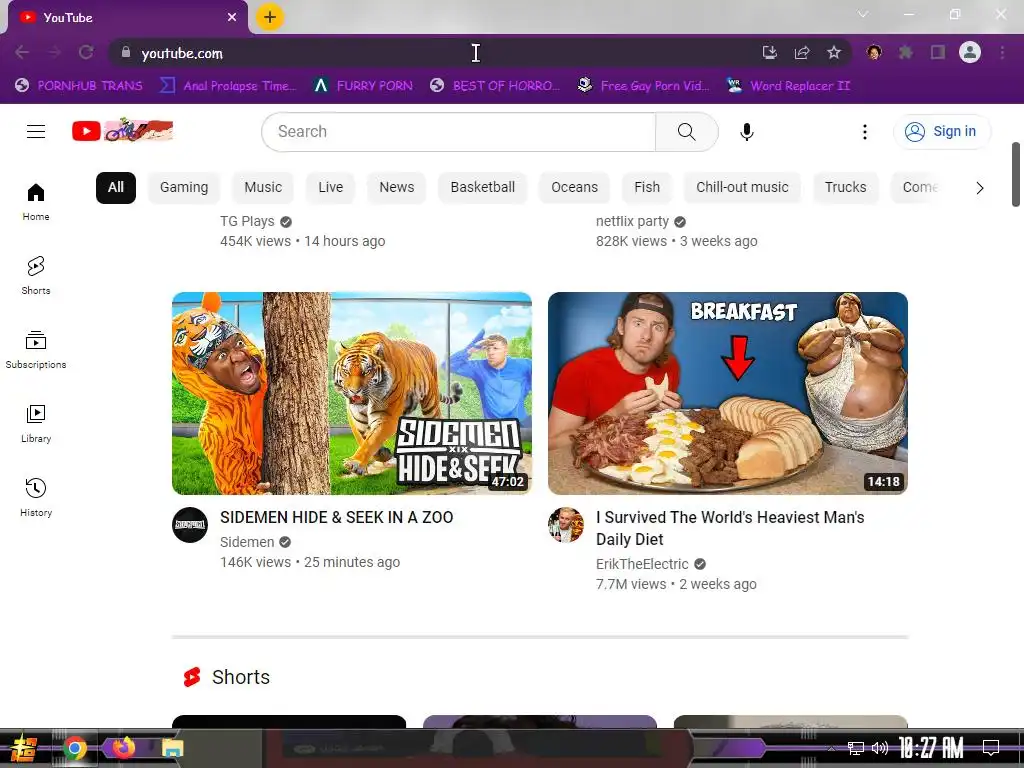Select the Basketball filter chip

coord(483,187)
